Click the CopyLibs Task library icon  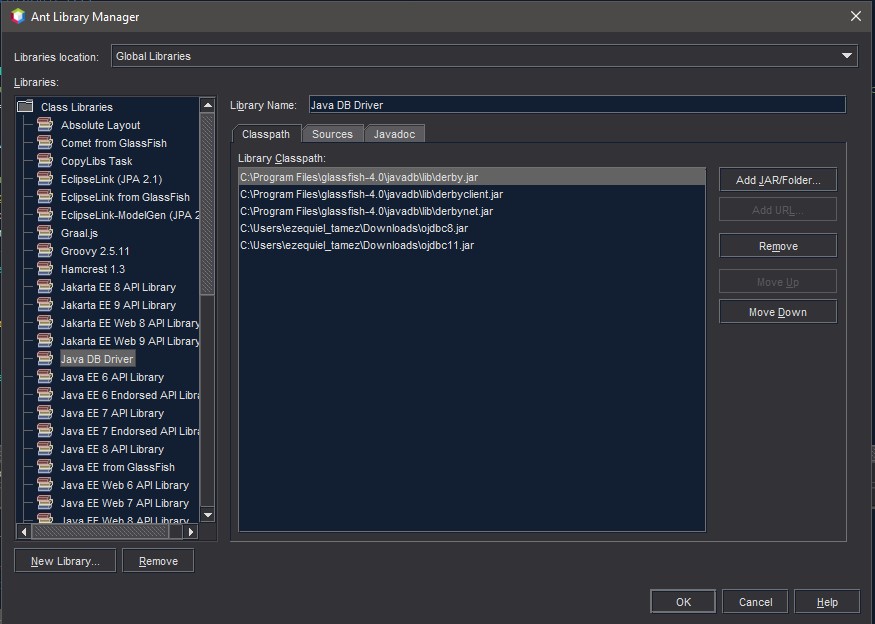[45, 161]
